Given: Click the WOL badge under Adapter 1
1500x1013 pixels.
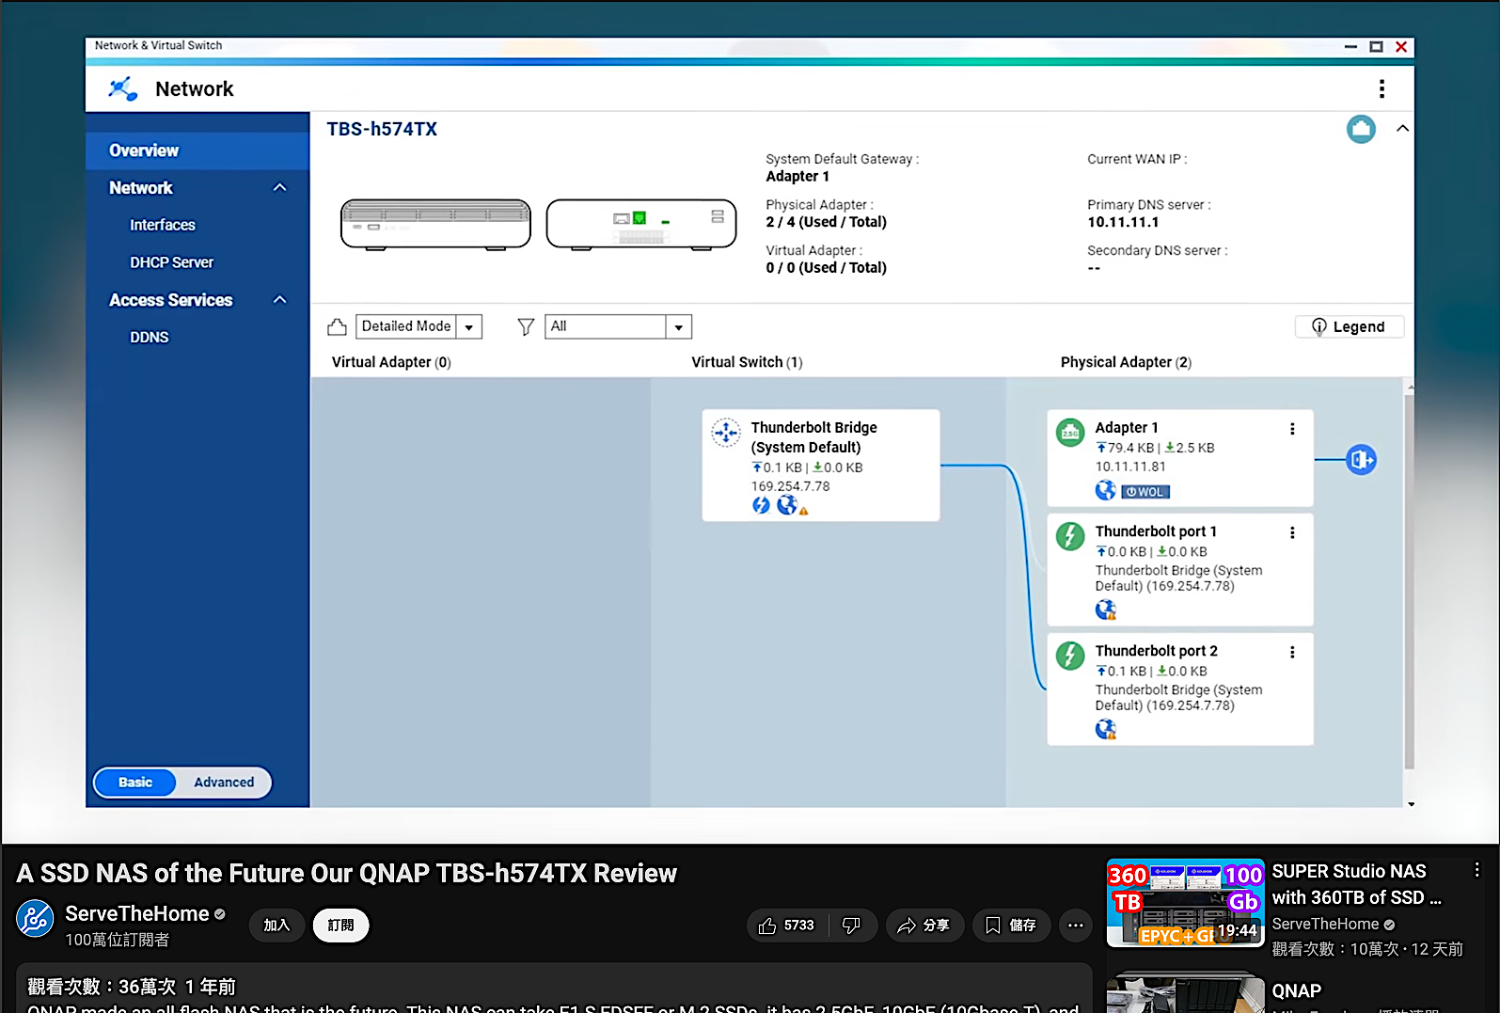Looking at the screenshot, I should (1145, 492).
